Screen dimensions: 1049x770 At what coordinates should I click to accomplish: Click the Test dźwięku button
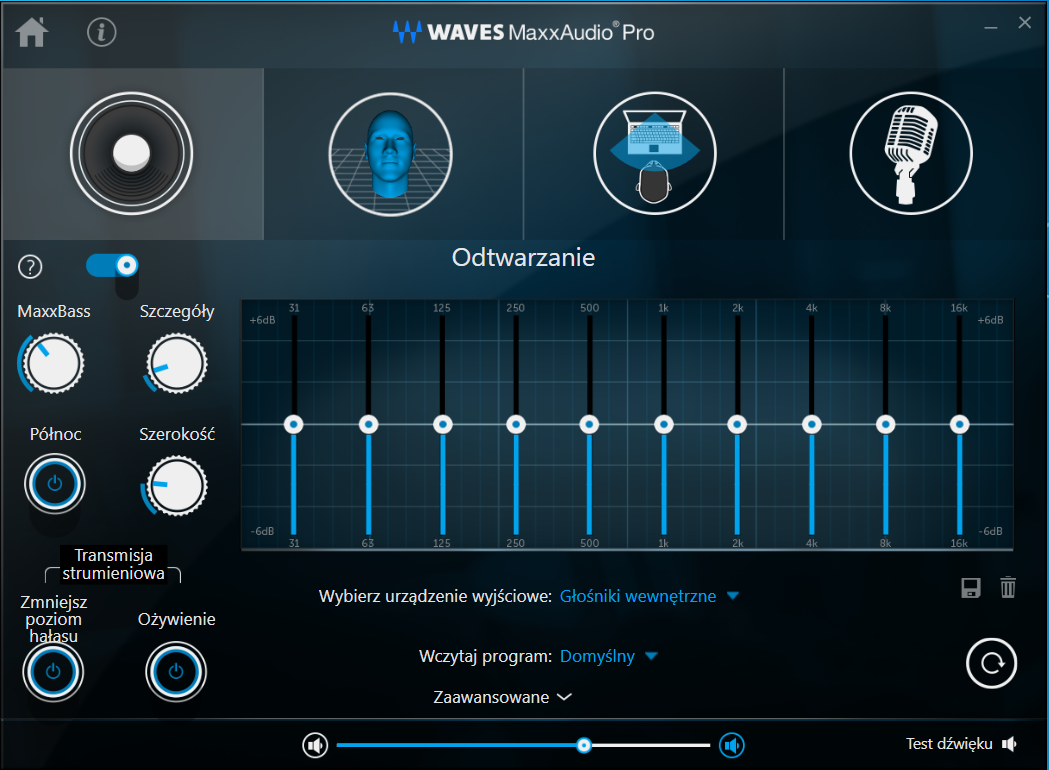click(961, 744)
